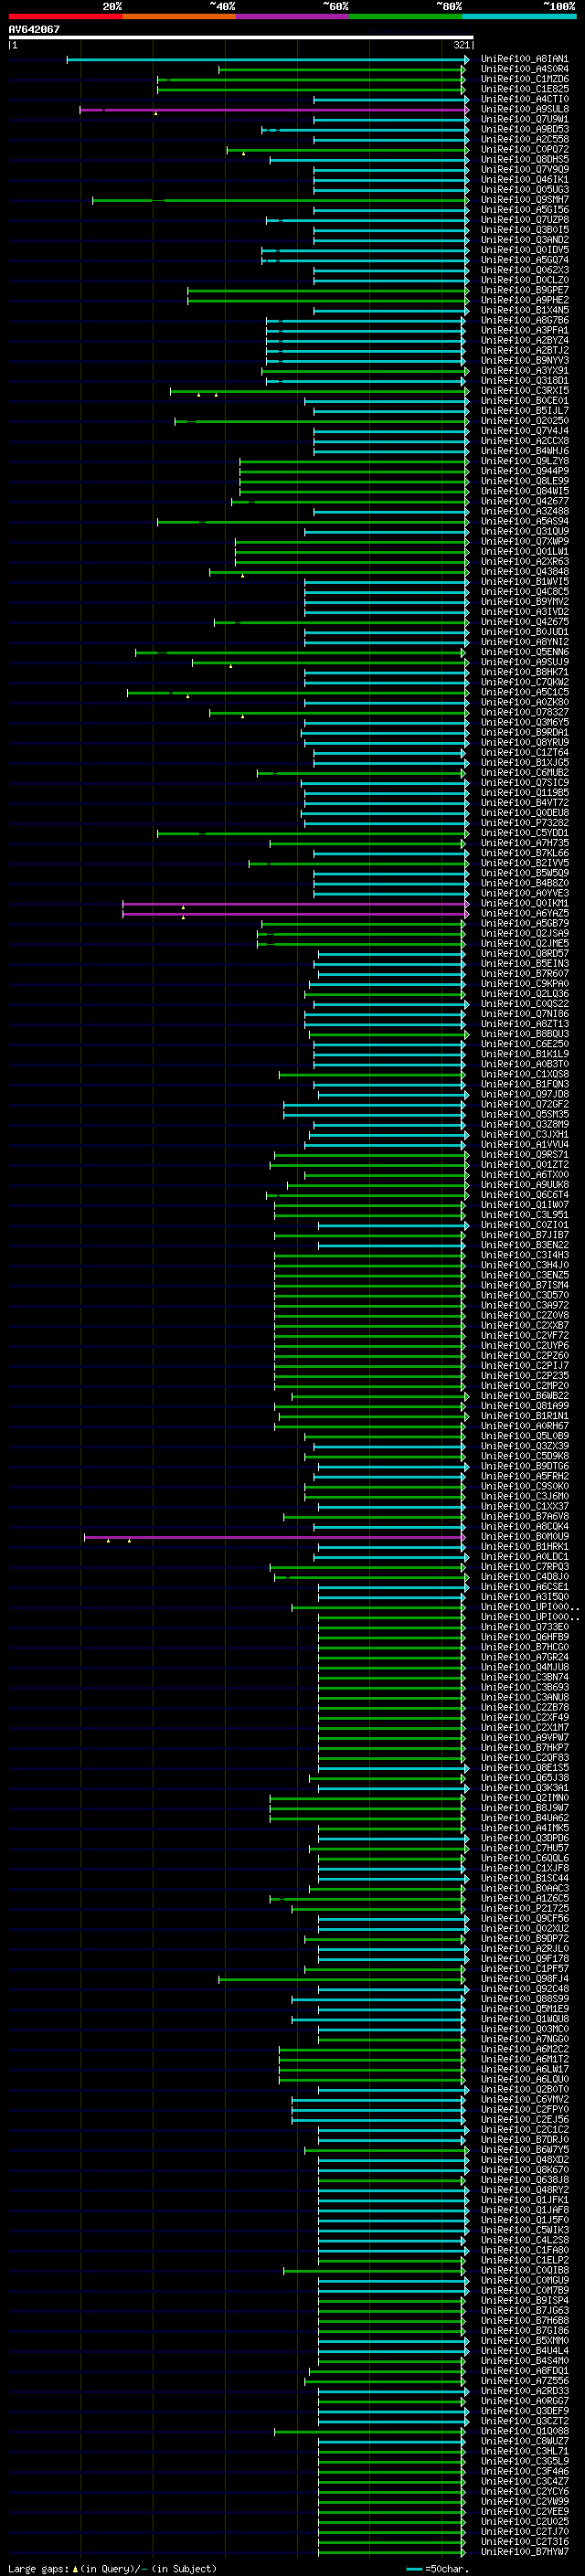This screenshot has height=2576, width=585.
Task: Click the hit label UniRef100_Q8RD57
Action: click(524, 953)
